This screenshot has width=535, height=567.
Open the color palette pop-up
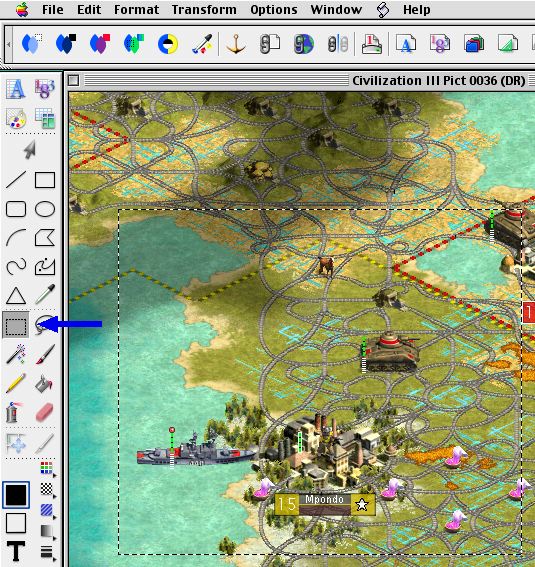click(x=48, y=469)
